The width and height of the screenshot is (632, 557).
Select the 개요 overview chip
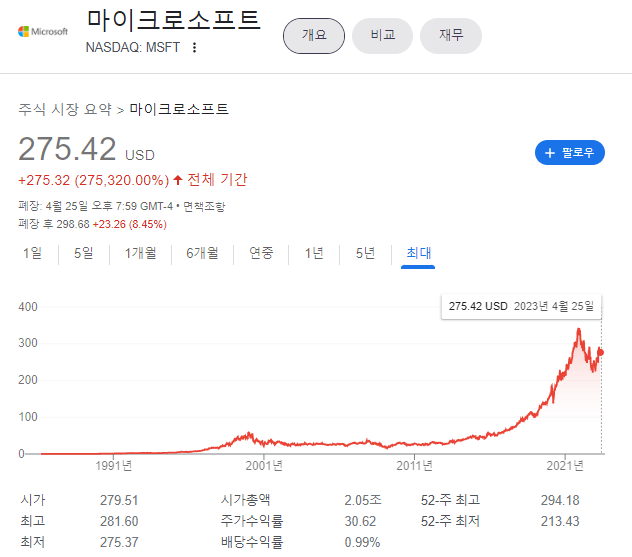(314, 36)
